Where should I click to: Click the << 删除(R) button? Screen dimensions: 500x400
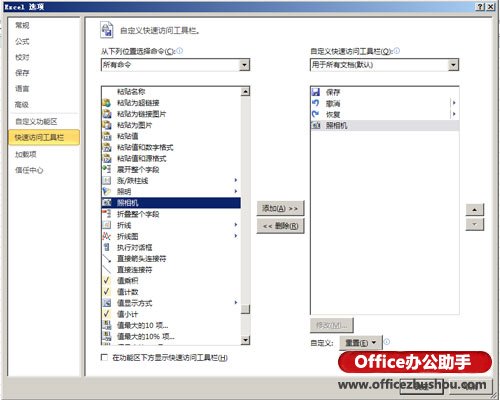(x=280, y=226)
